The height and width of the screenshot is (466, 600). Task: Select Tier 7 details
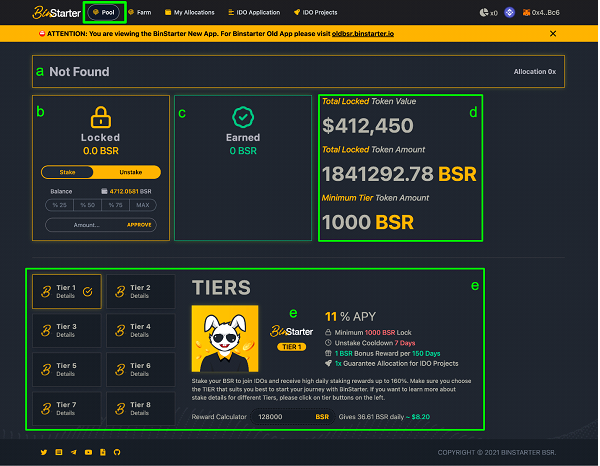point(67,408)
